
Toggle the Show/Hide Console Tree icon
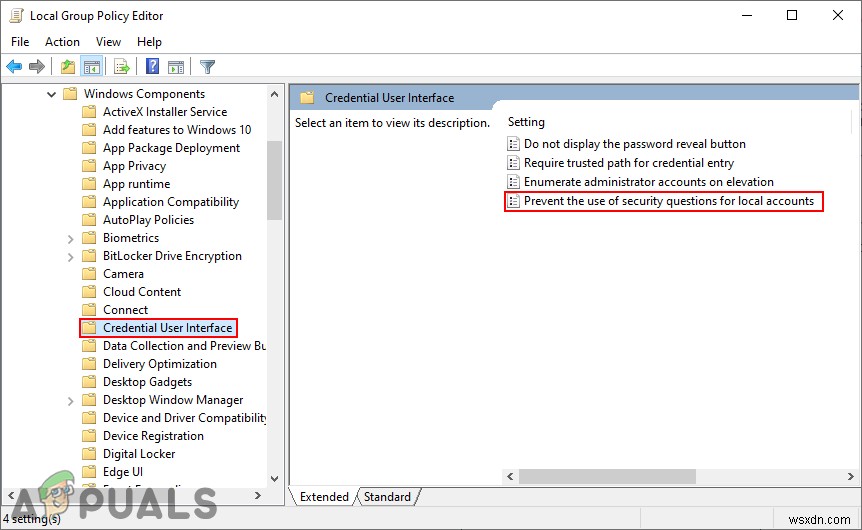[x=92, y=67]
